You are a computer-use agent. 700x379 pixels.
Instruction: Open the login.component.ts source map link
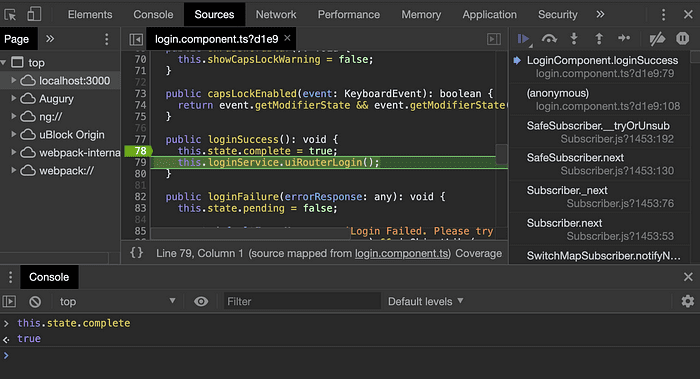click(x=401, y=254)
